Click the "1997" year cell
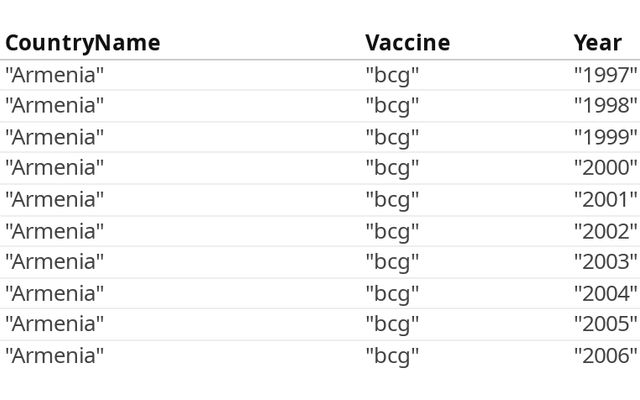640x400 pixels. click(x=605, y=75)
